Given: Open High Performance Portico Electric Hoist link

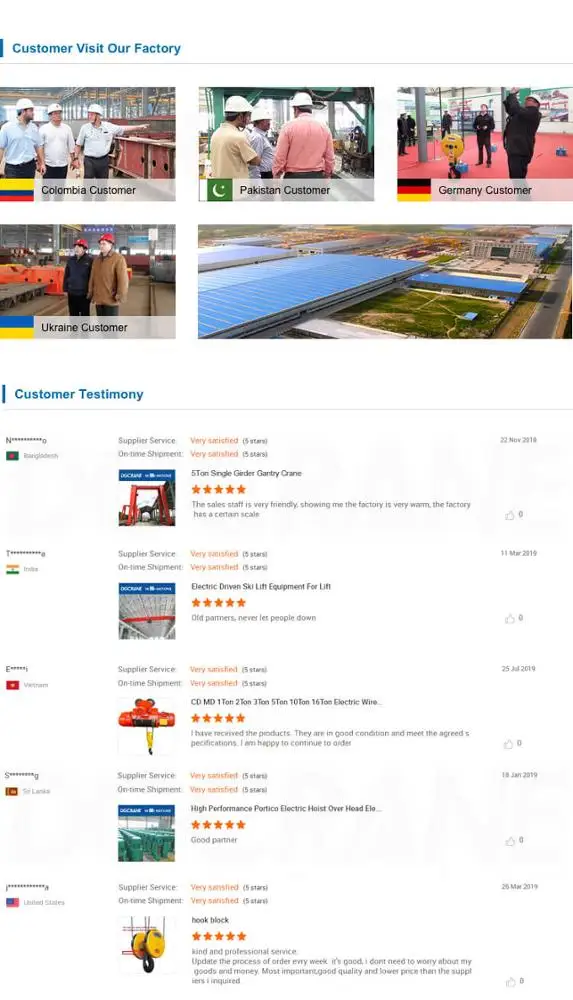Looking at the screenshot, I should tap(286, 809).
